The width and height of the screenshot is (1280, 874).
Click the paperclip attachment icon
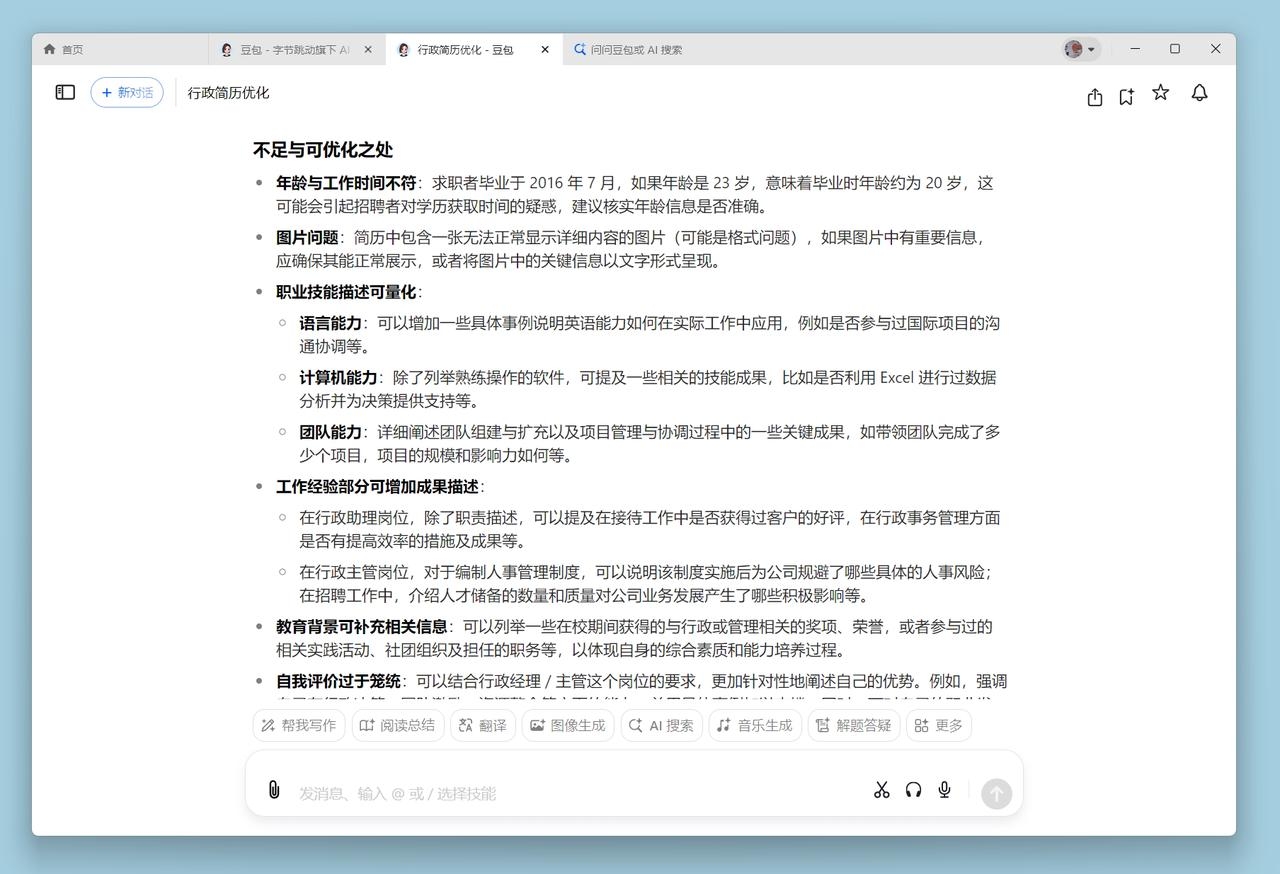[274, 790]
